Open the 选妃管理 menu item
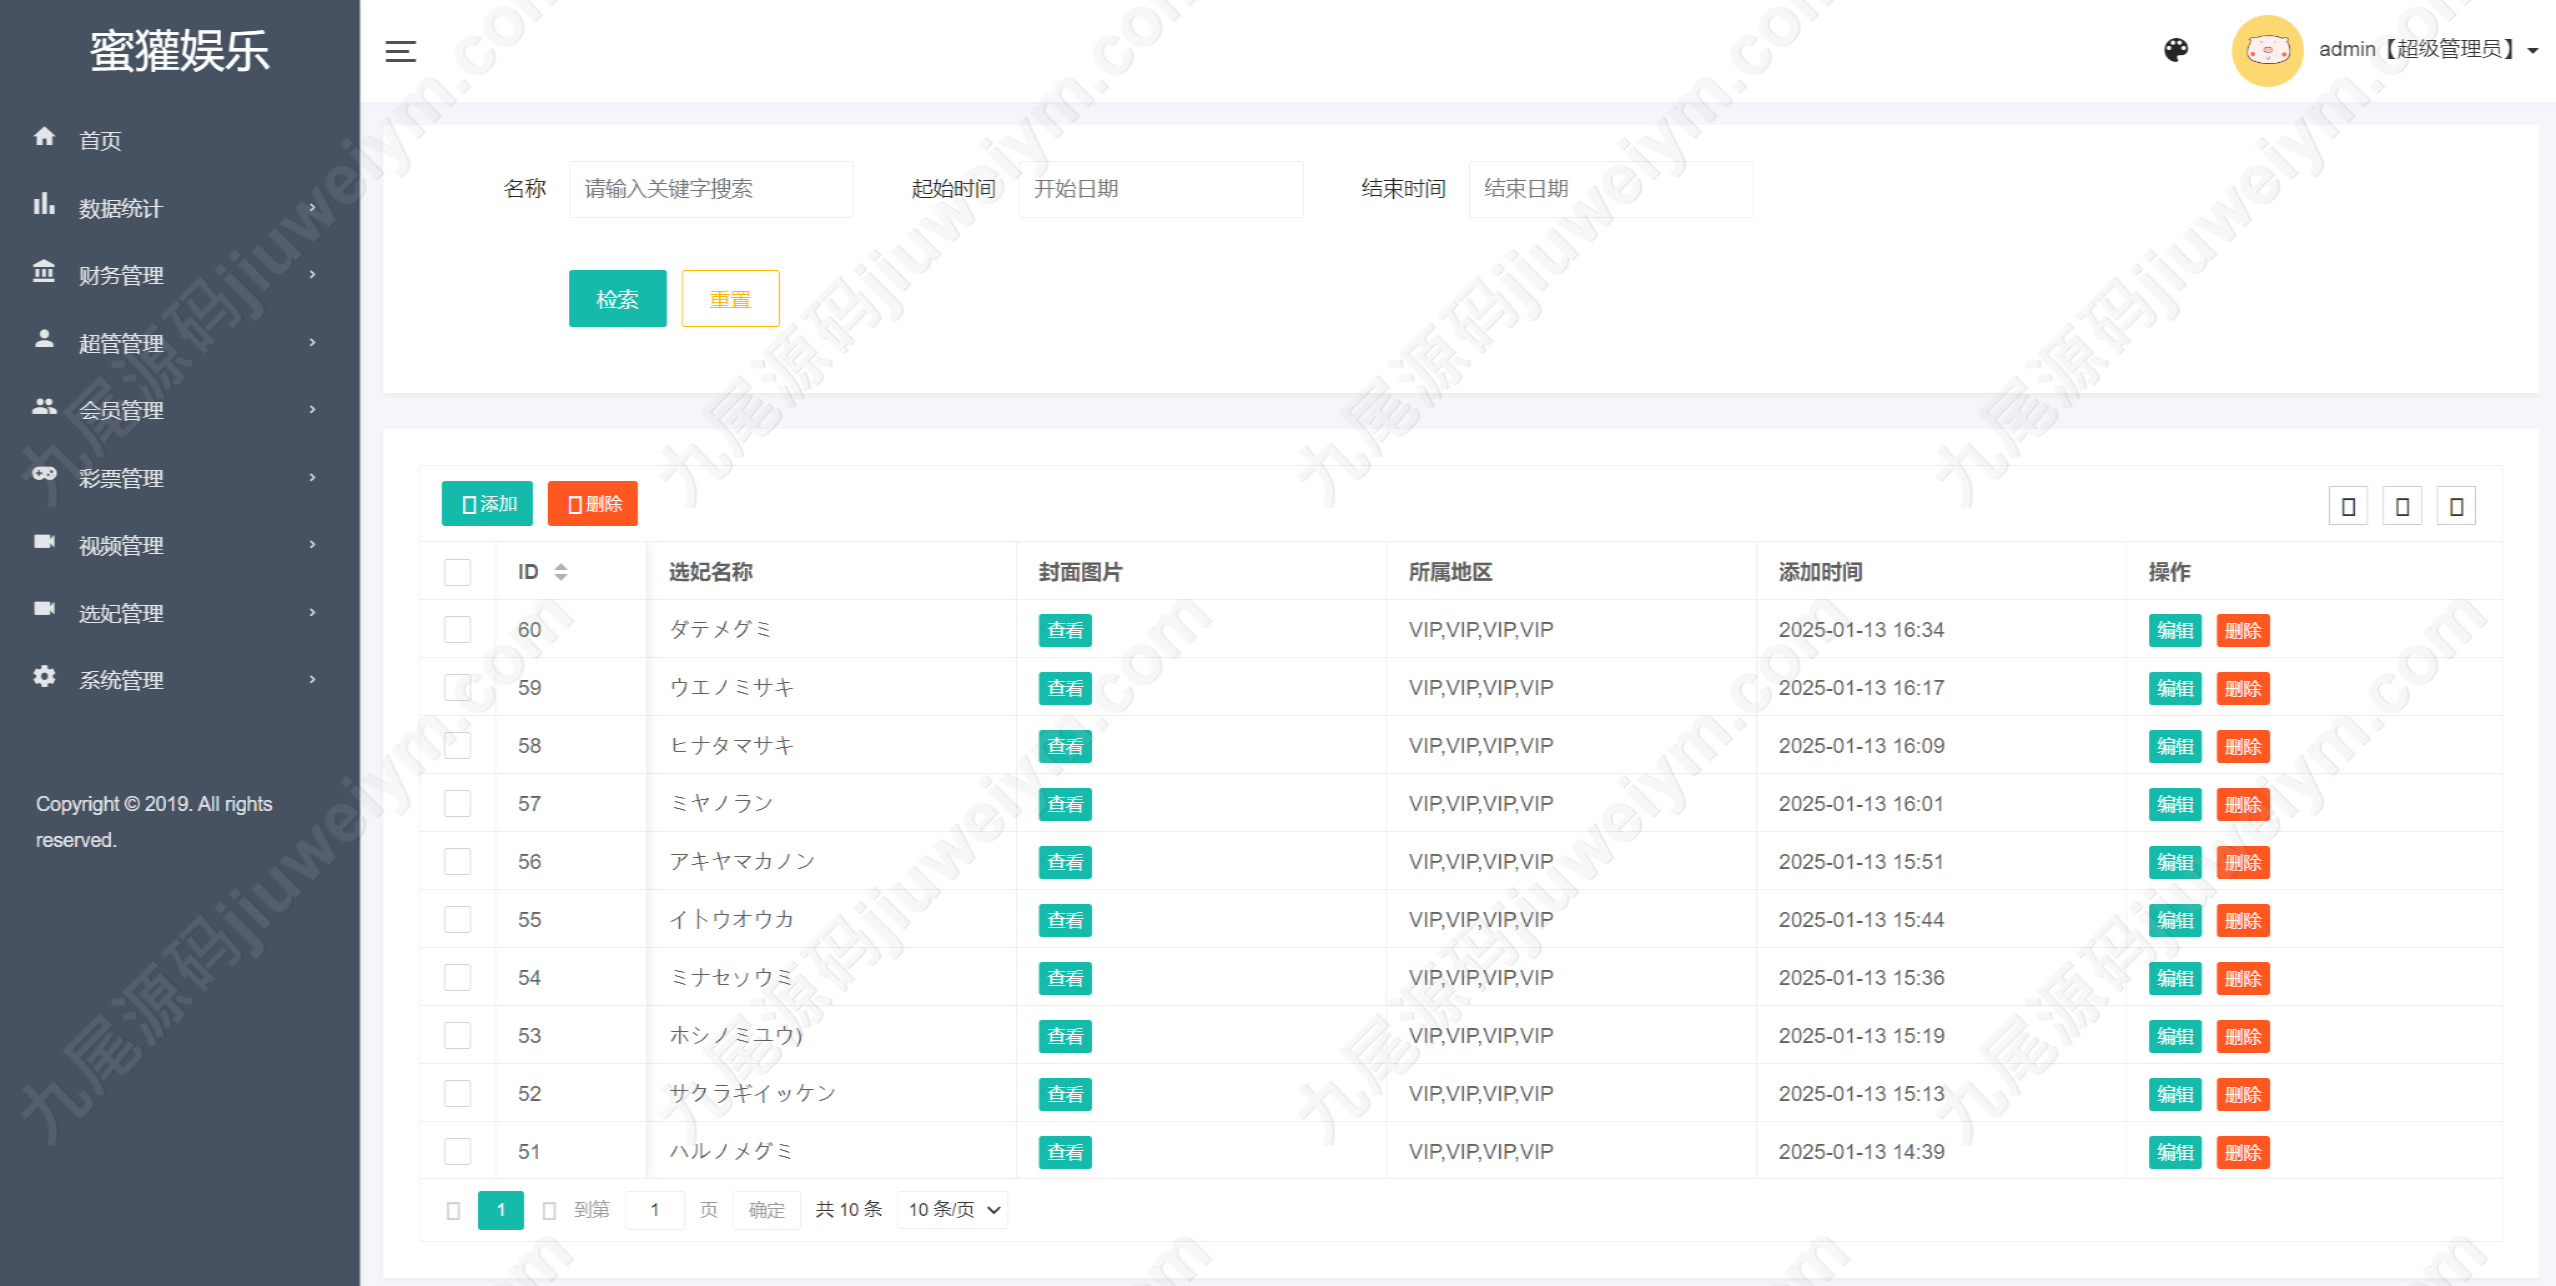 coord(180,613)
